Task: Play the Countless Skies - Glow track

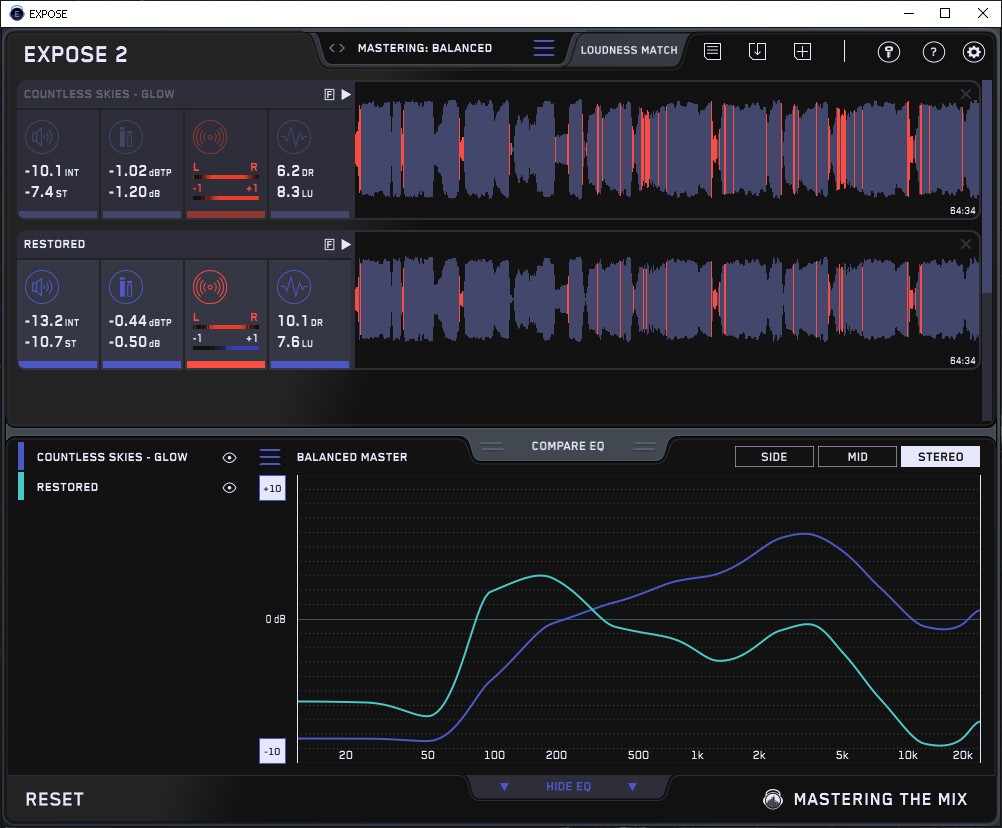Action: click(346, 94)
